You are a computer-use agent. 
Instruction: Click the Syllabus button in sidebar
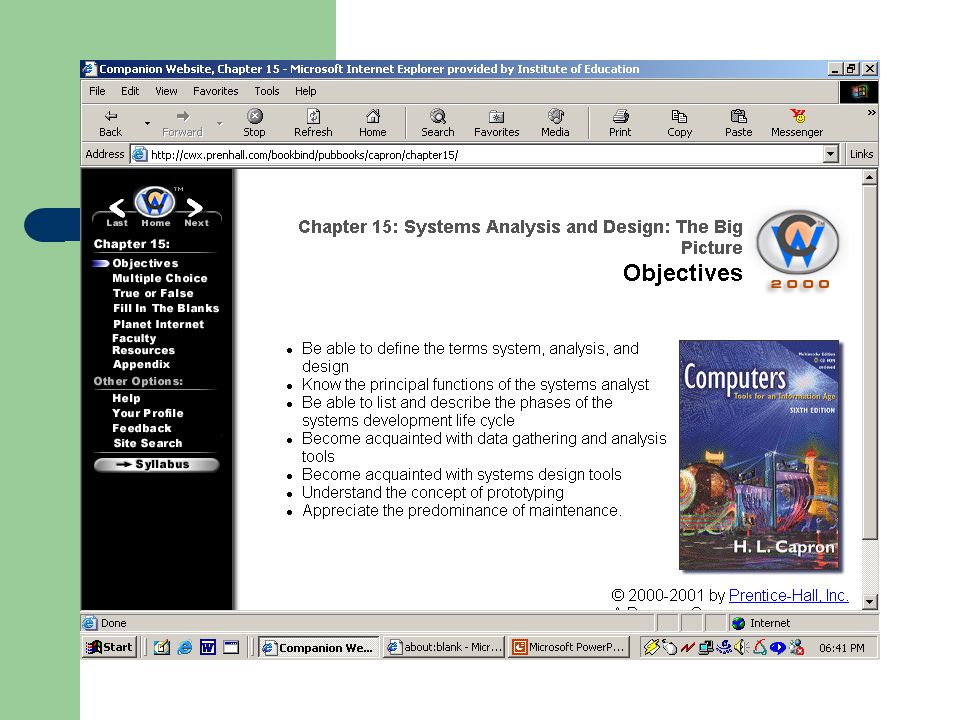[x=156, y=465]
